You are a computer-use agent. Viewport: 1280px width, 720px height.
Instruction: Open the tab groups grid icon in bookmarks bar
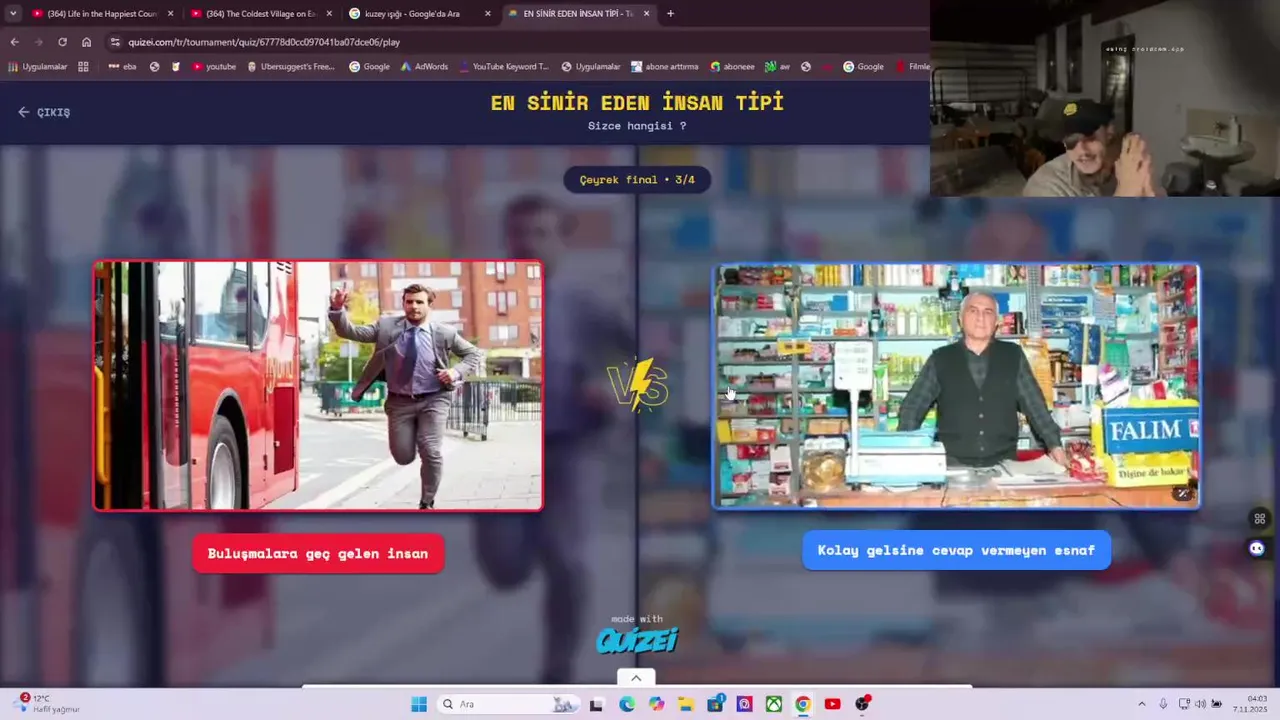pyautogui.click(x=83, y=67)
